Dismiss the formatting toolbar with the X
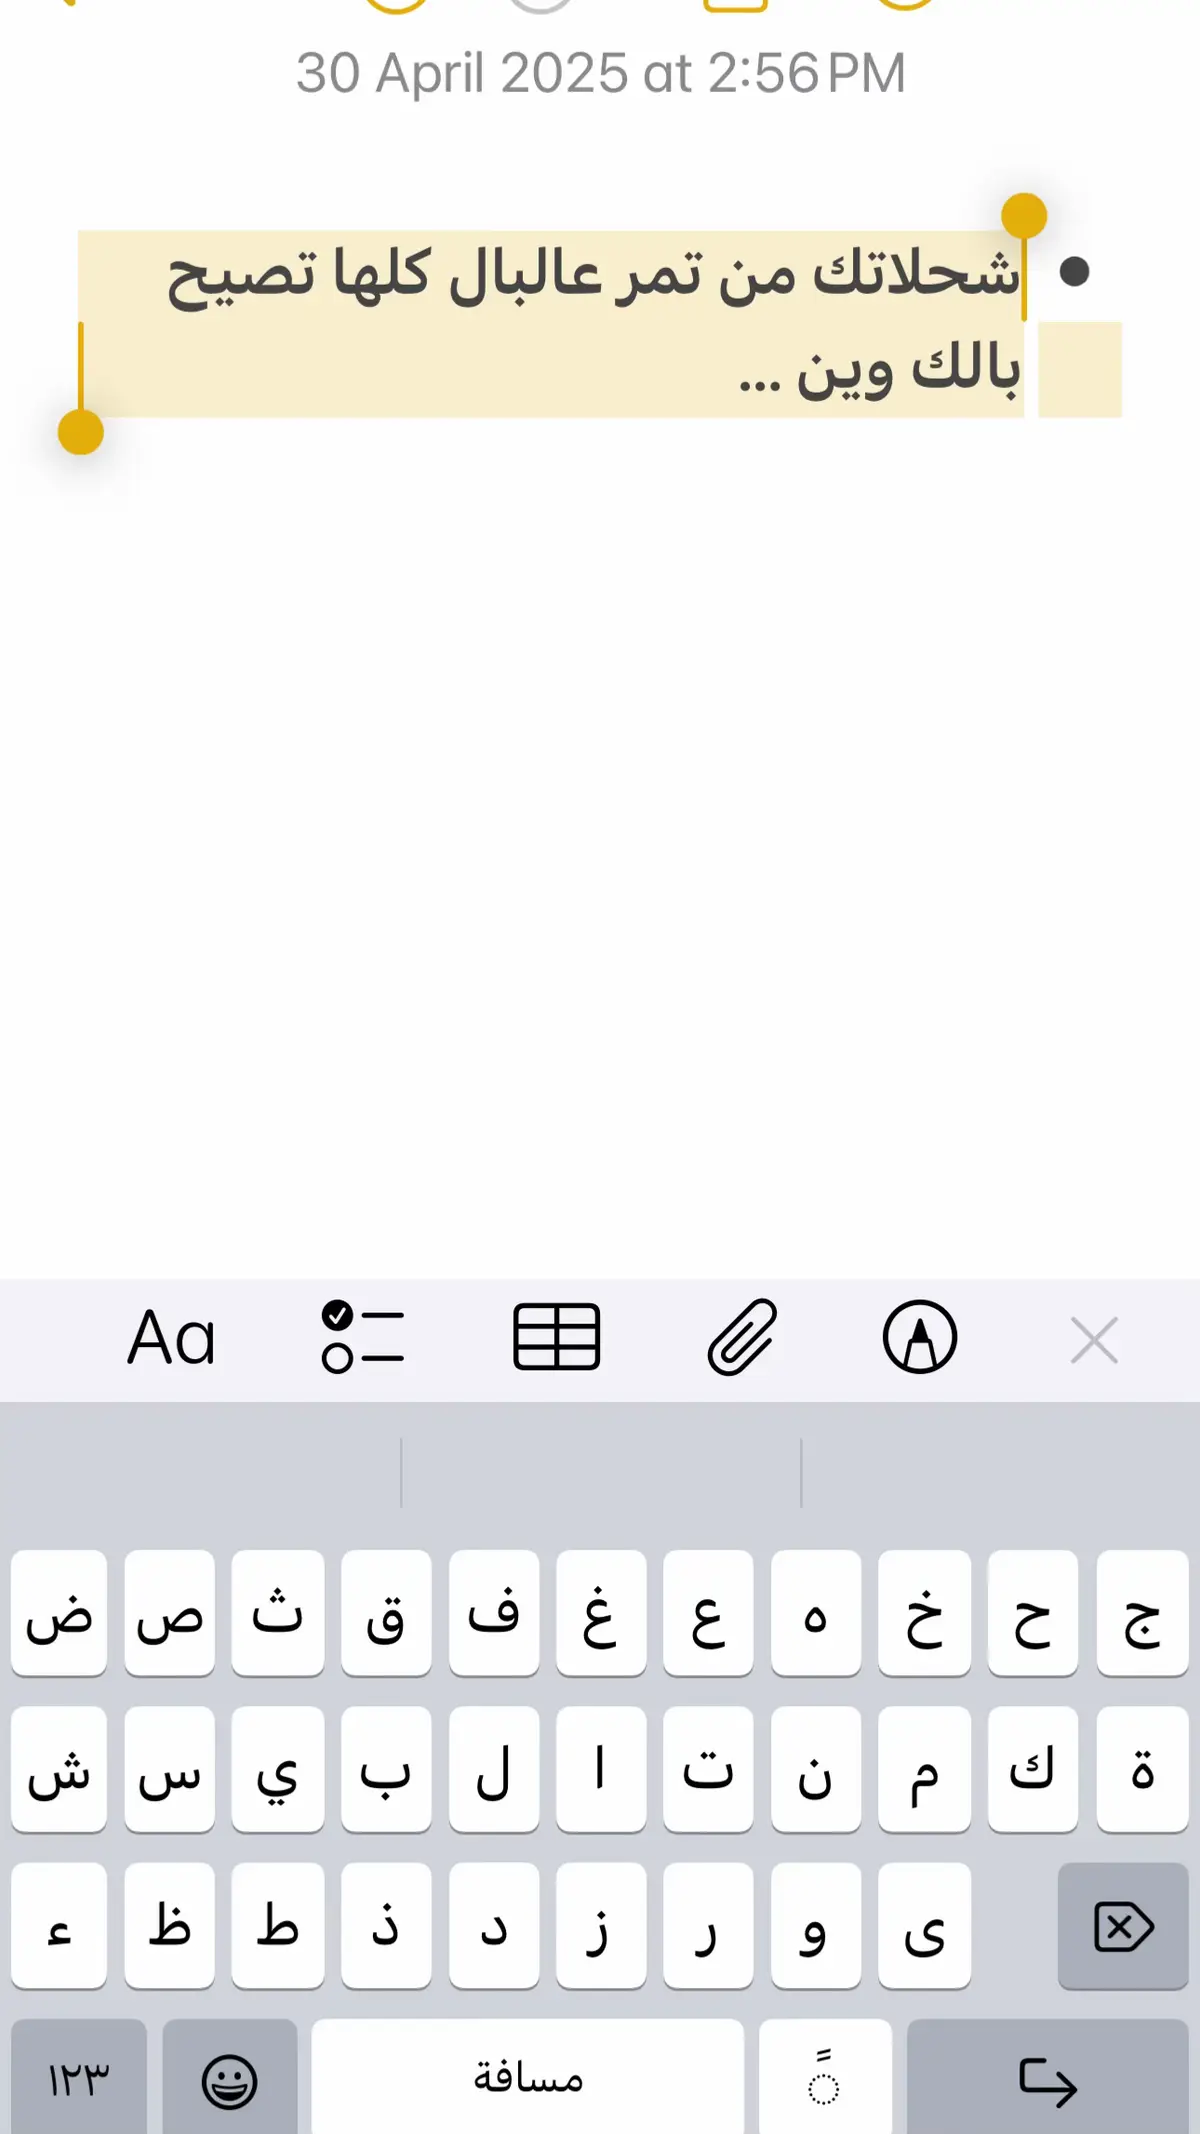The width and height of the screenshot is (1200, 2134). [x=1094, y=1340]
